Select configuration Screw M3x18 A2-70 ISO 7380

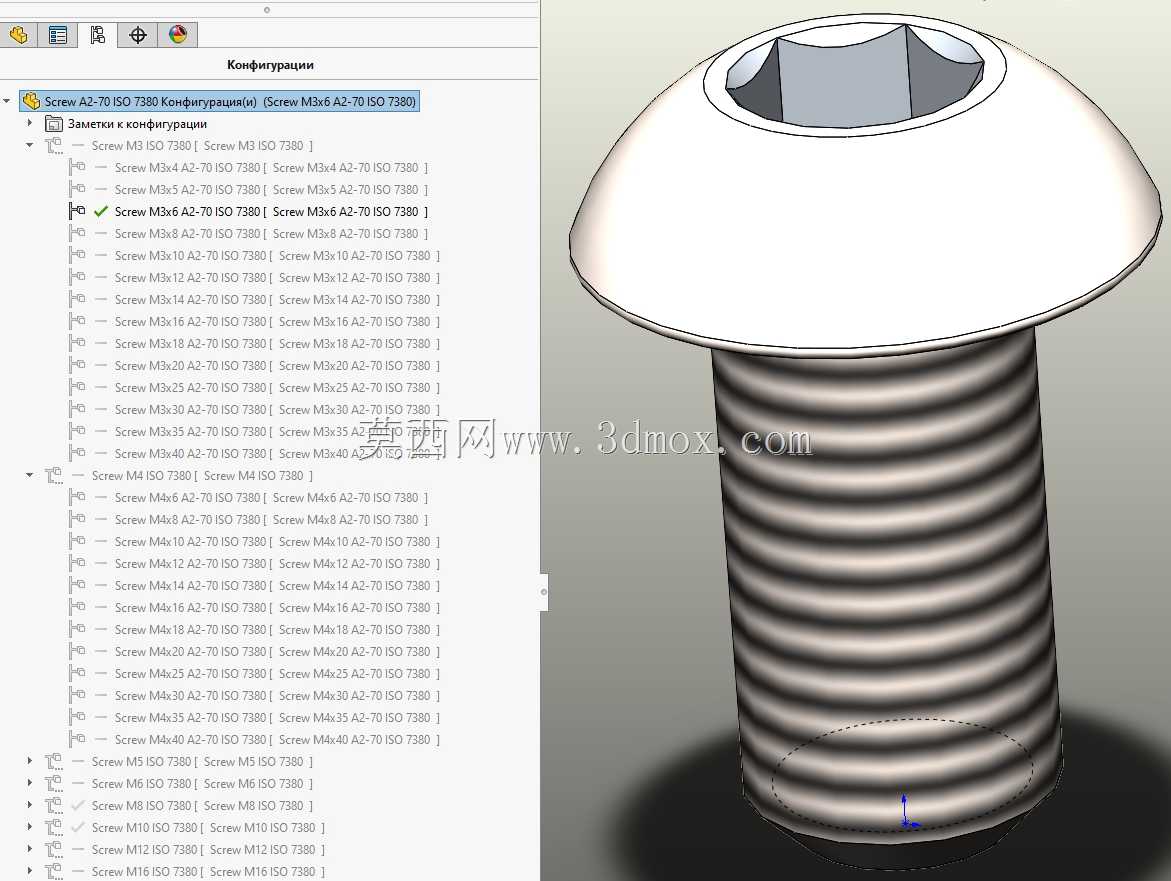pyautogui.click(x=277, y=343)
